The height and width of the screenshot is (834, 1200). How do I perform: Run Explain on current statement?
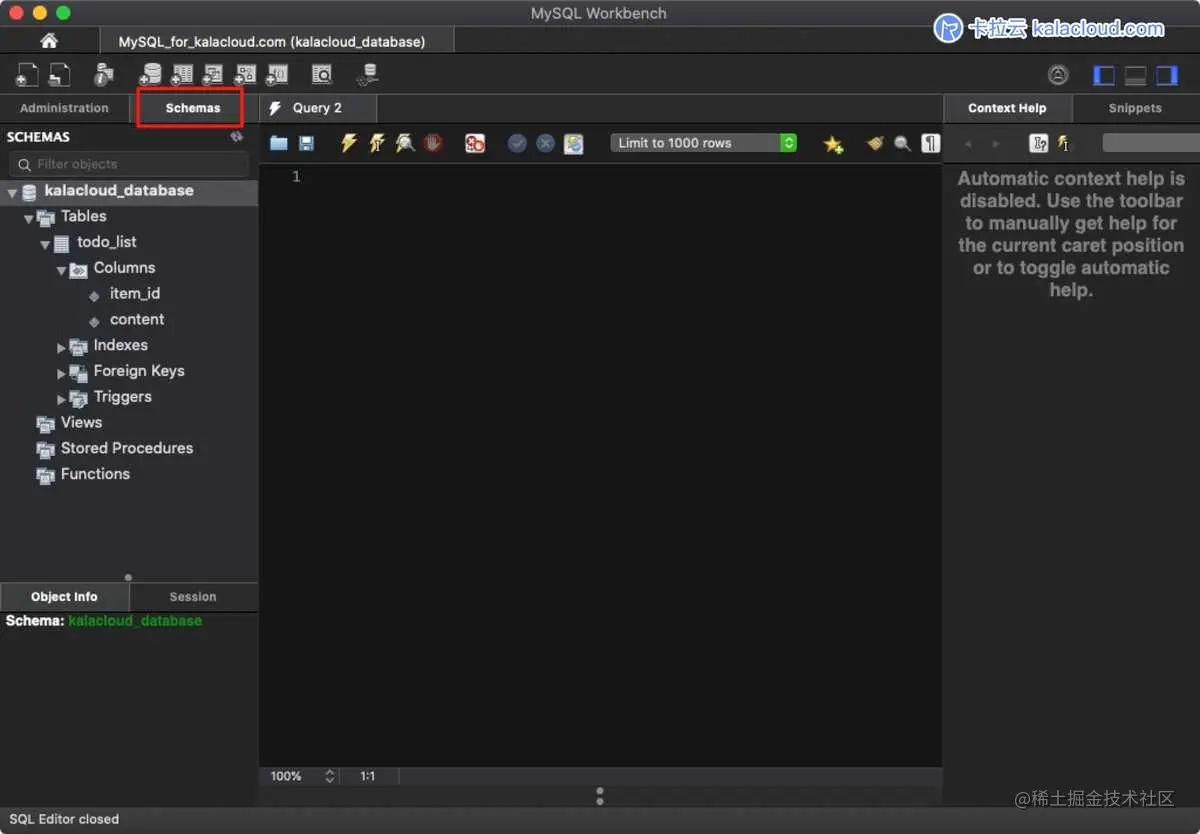coord(404,143)
